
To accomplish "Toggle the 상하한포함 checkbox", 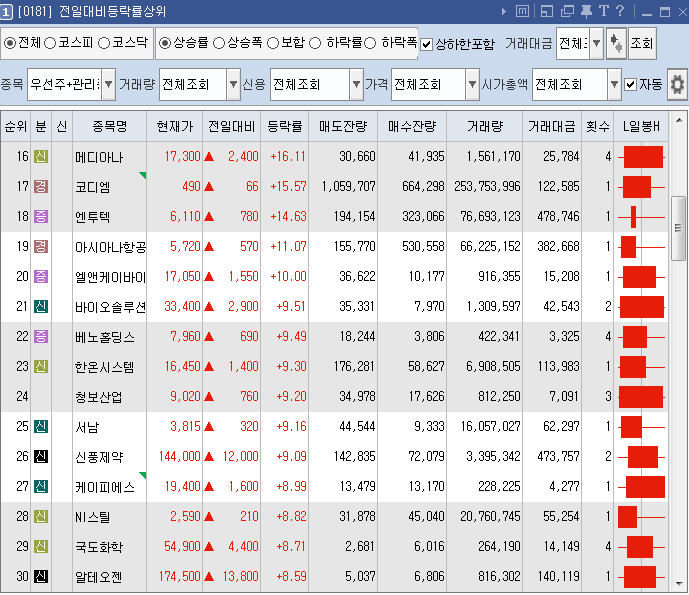I will (x=427, y=44).
